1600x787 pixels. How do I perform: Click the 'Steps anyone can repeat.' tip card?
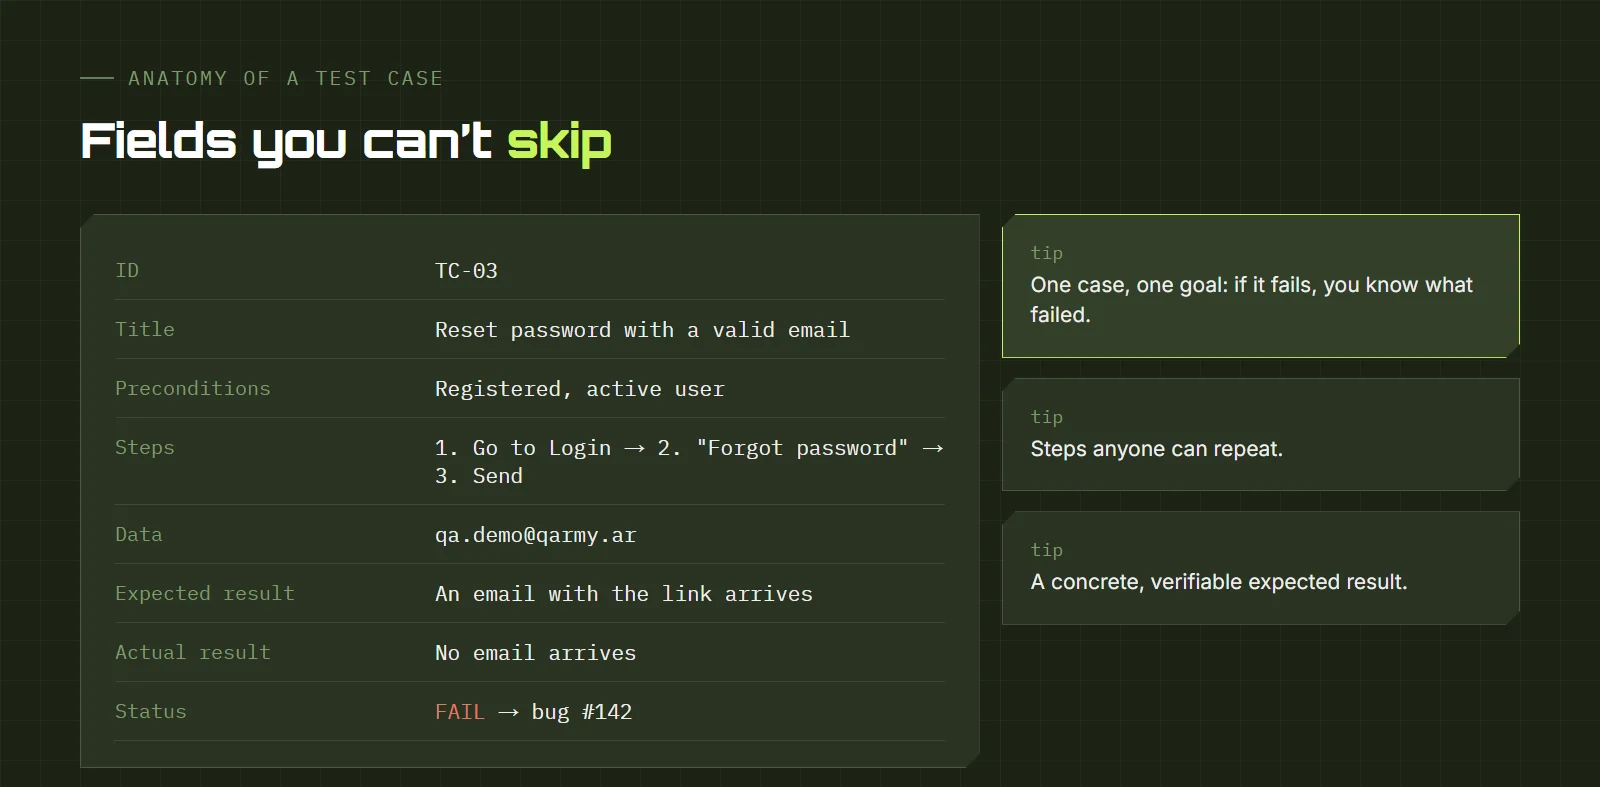tap(1261, 434)
